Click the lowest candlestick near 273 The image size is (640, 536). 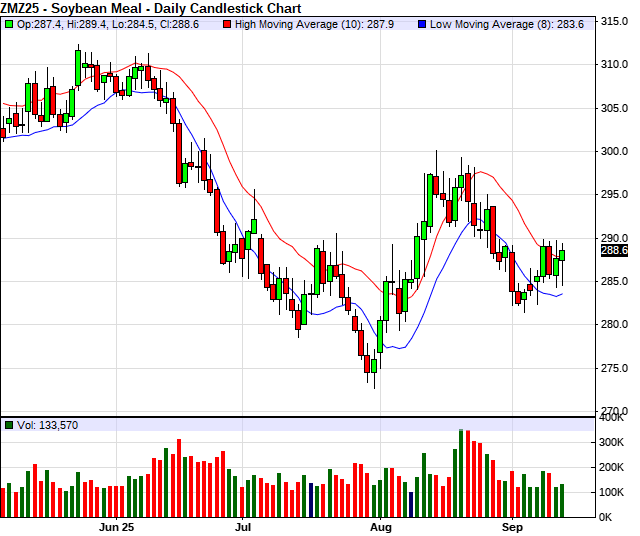(x=373, y=364)
